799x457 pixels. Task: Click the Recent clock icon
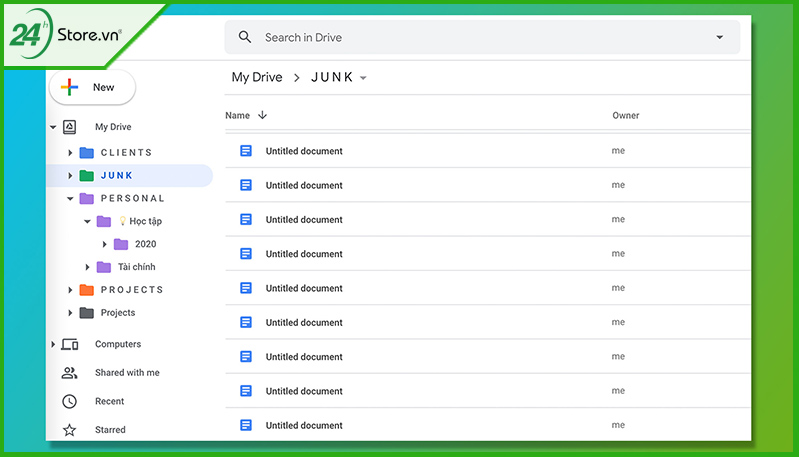point(69,401)
